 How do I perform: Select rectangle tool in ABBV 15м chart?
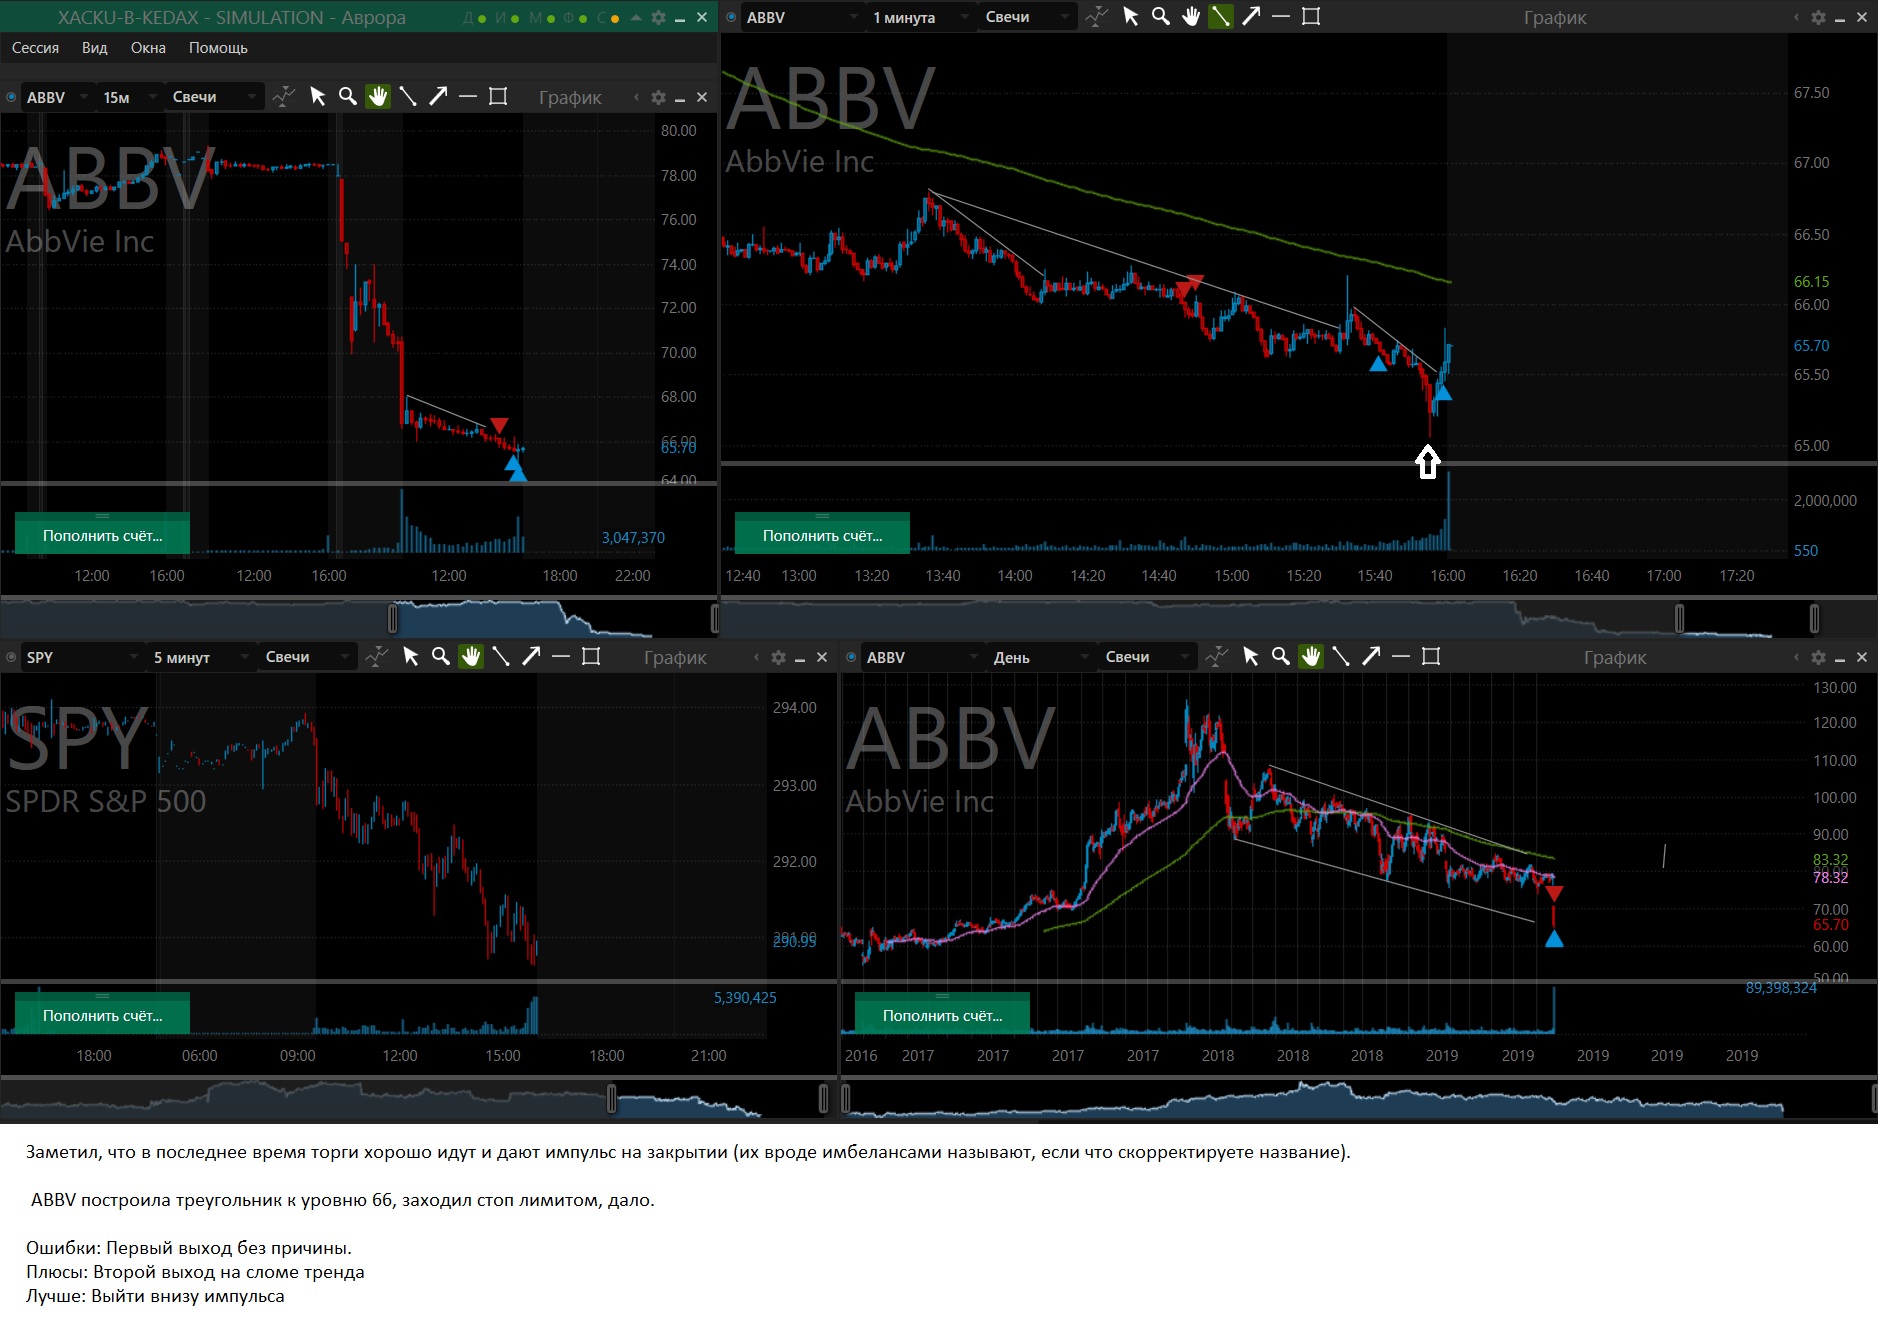[x=498, y=97]
